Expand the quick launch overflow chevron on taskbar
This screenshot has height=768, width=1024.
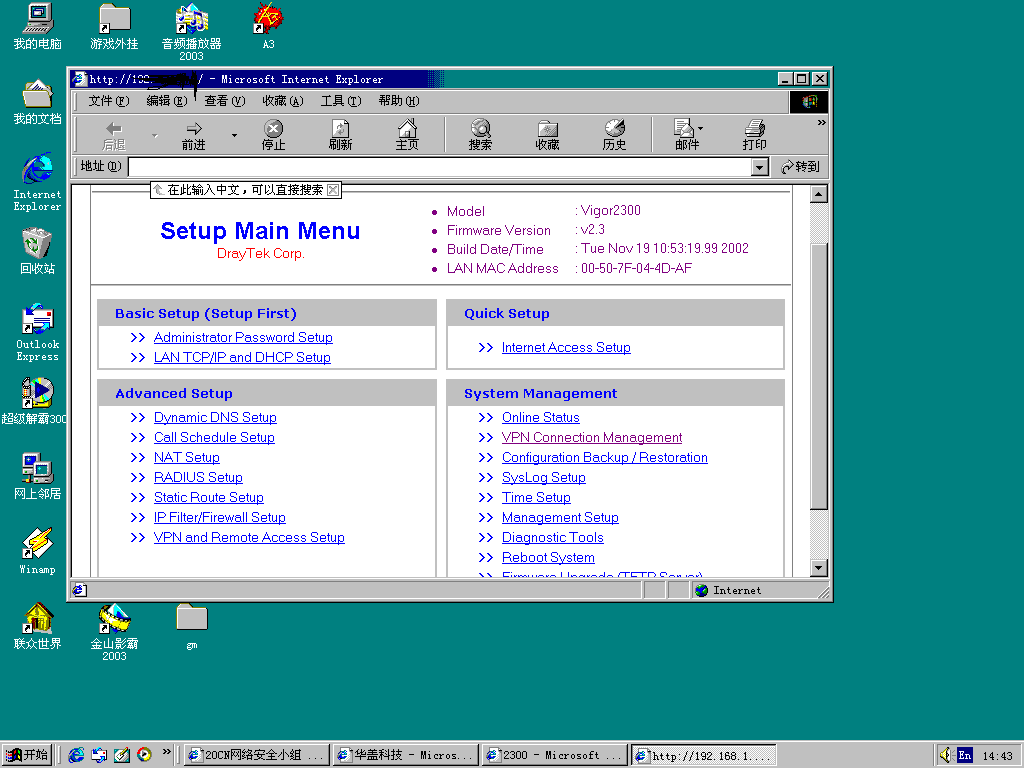167,752
